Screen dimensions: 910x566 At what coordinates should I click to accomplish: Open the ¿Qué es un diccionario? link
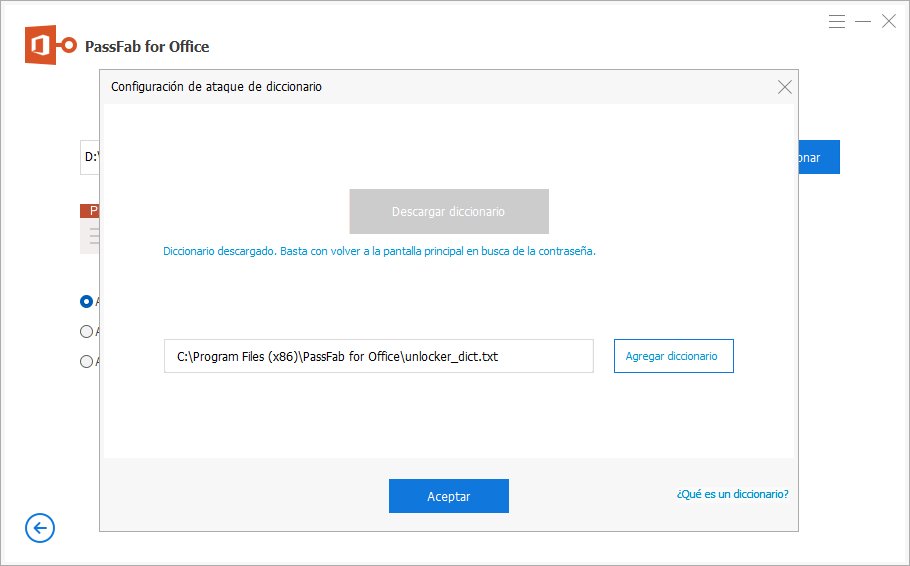pos(732,494)
